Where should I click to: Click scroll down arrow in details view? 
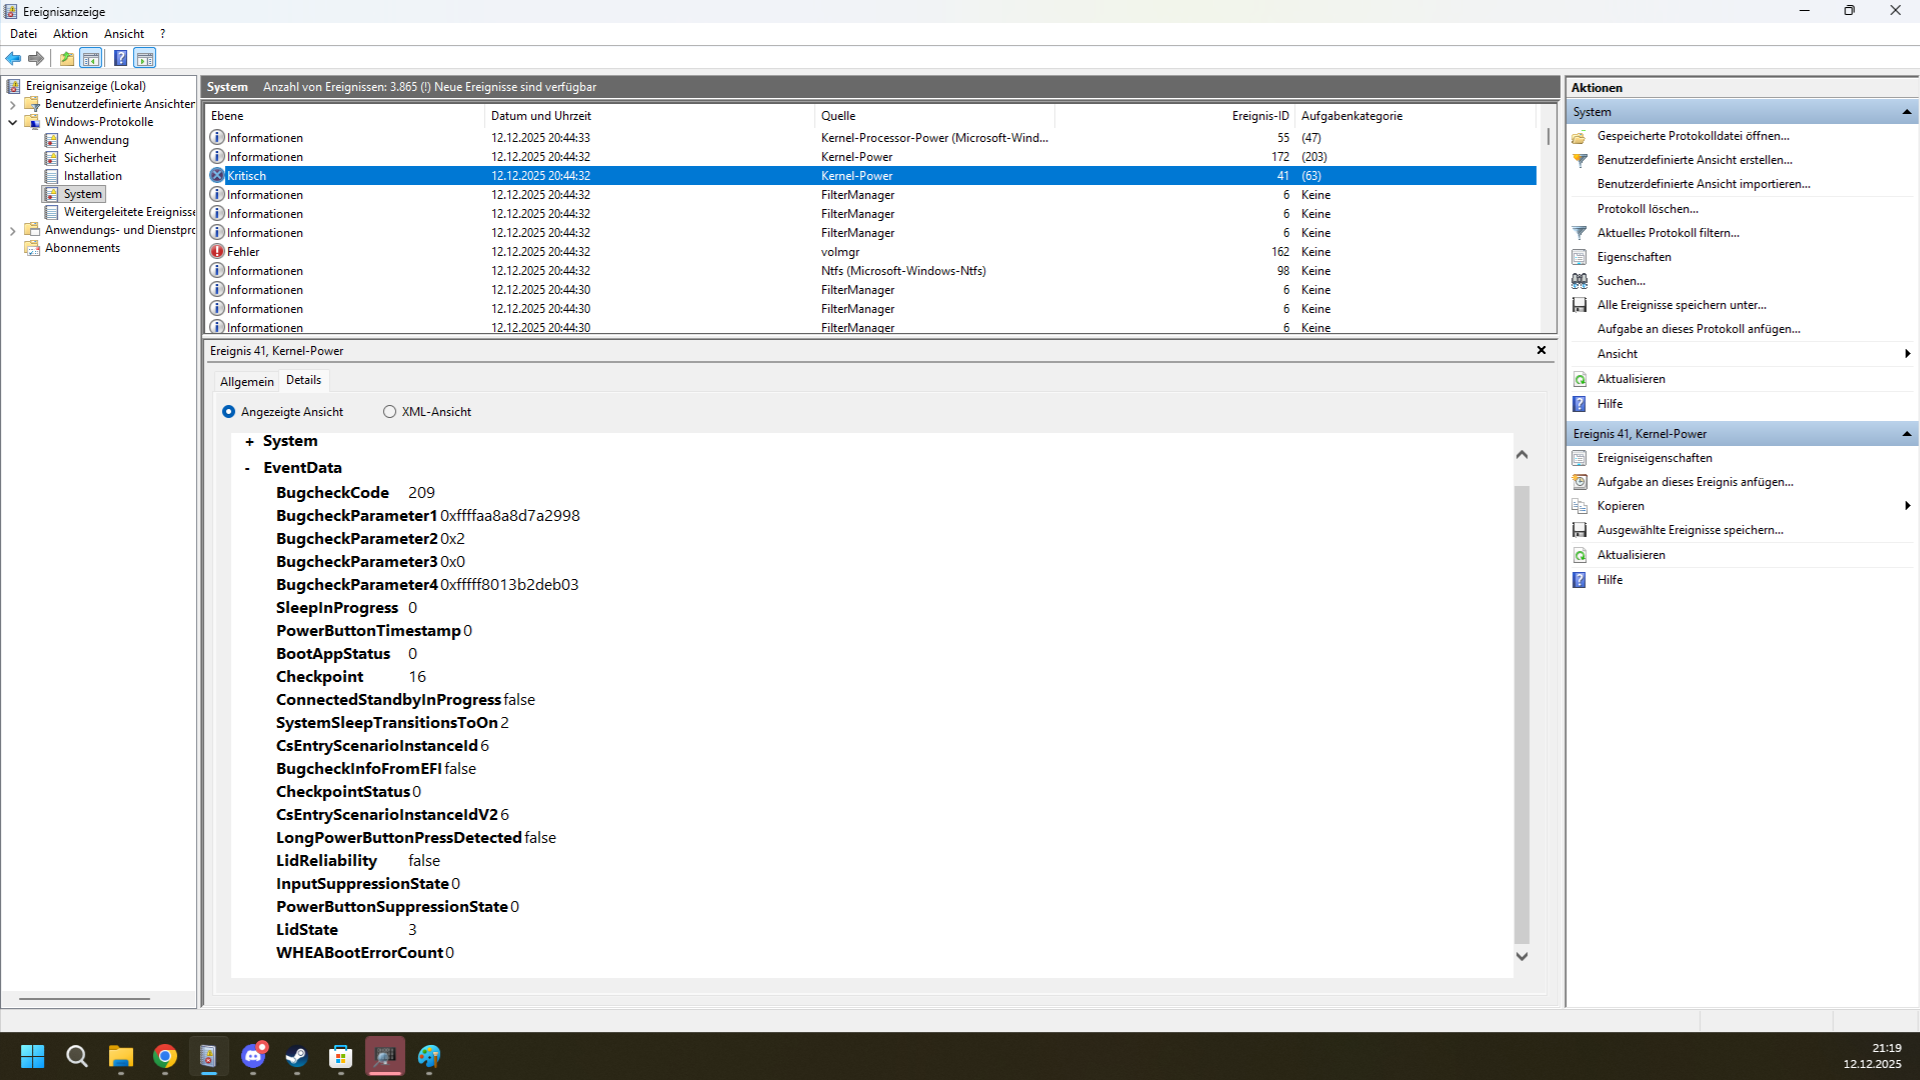pyautogui.click(x=1522, y=956)
